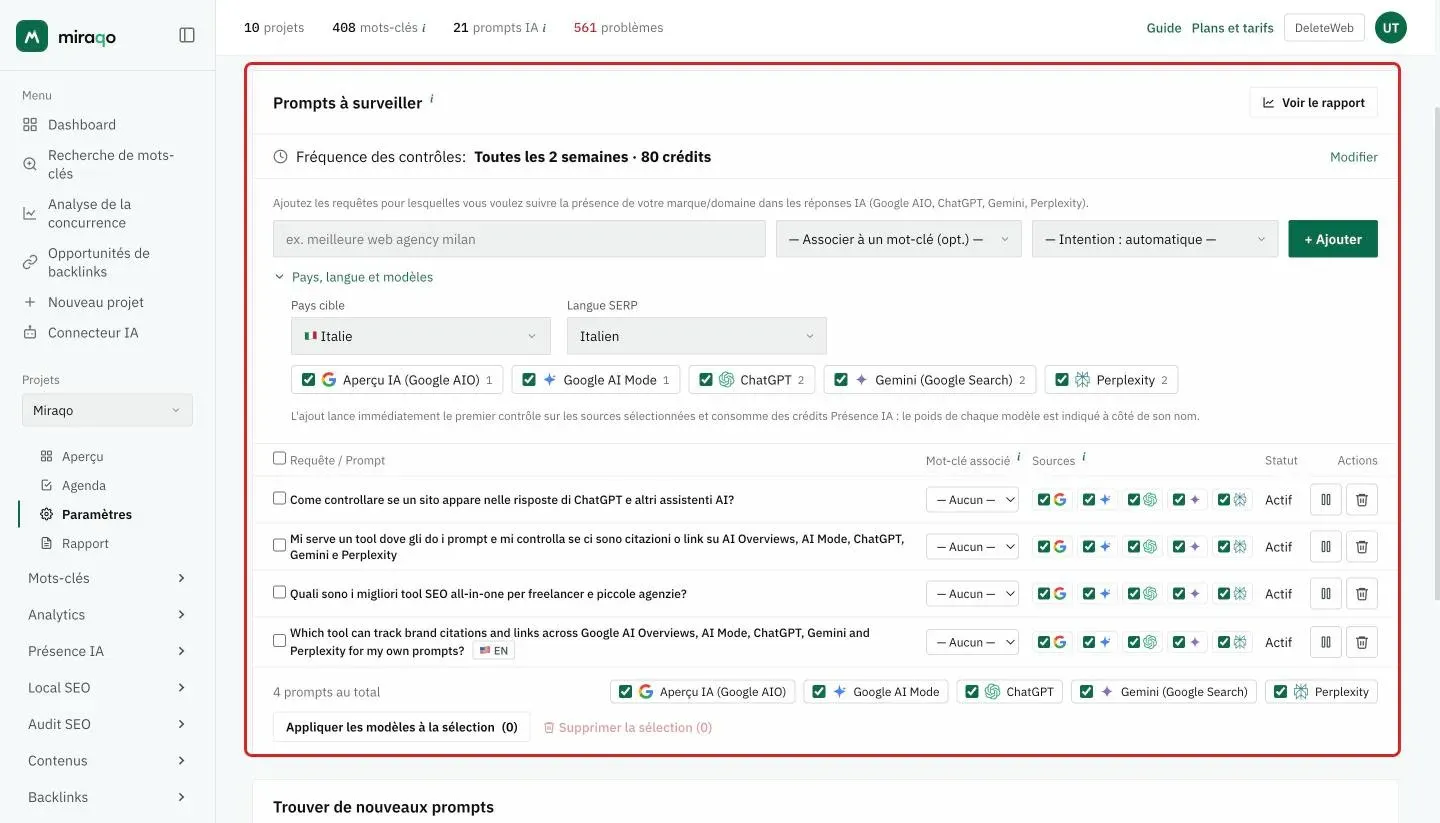Pause the 'Which tool can track brand' prompt
The width and height of the screenshot is (1440, 823).
click(1326, 642)
